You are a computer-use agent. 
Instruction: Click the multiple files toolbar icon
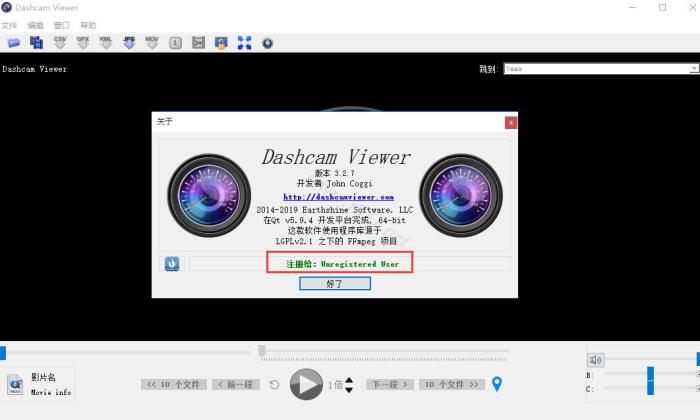pyautogui.click(x=36, y=43)
